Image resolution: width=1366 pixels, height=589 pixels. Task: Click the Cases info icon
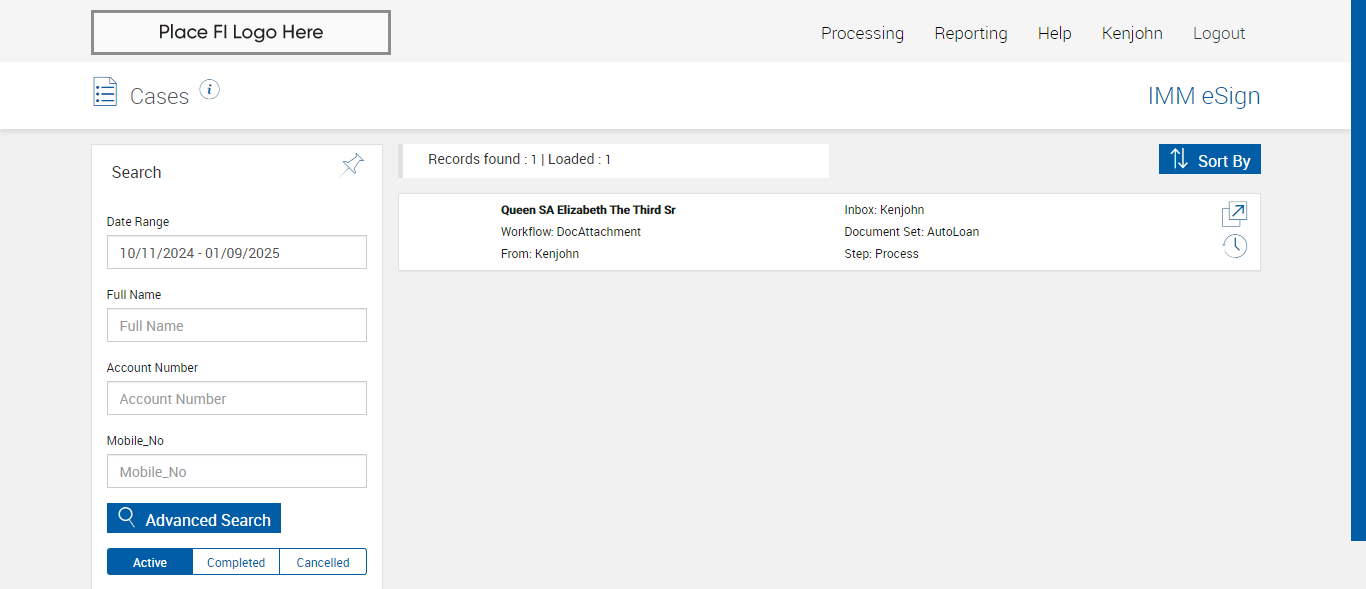[x=209, y=90]
